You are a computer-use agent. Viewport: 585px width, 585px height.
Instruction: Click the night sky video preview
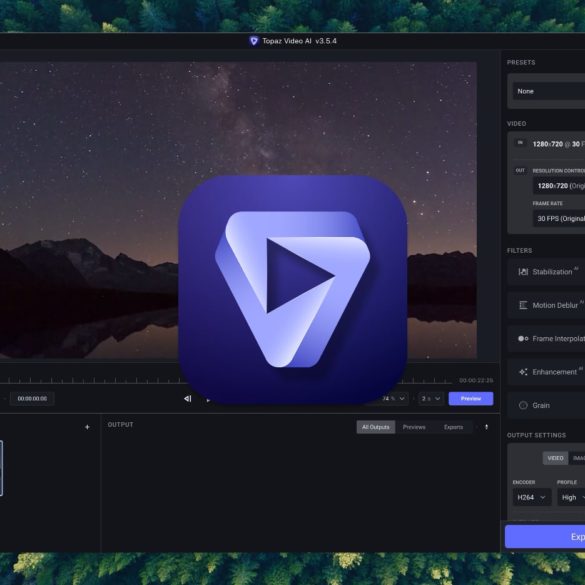click(x=238, y=149)
